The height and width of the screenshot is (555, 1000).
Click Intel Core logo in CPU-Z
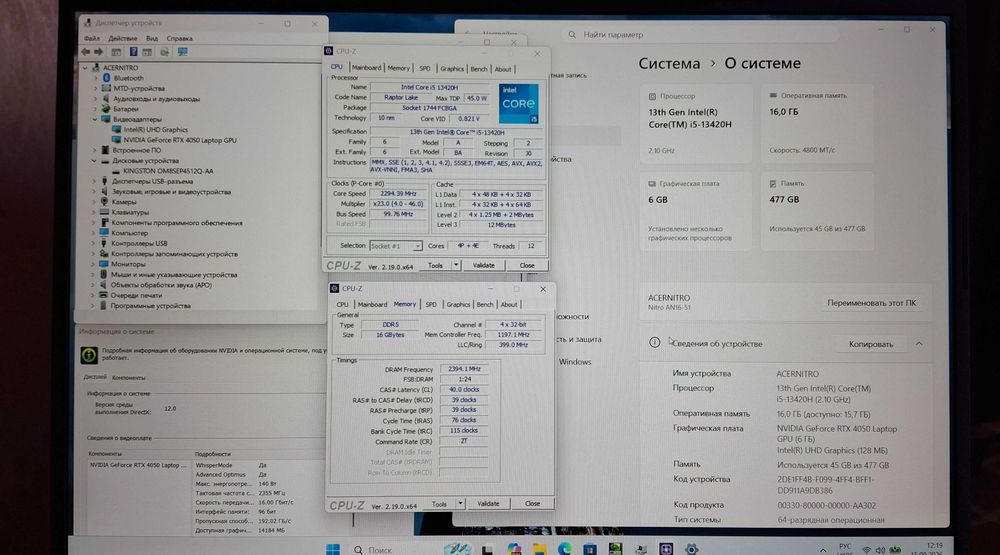[x=518, y=103]
